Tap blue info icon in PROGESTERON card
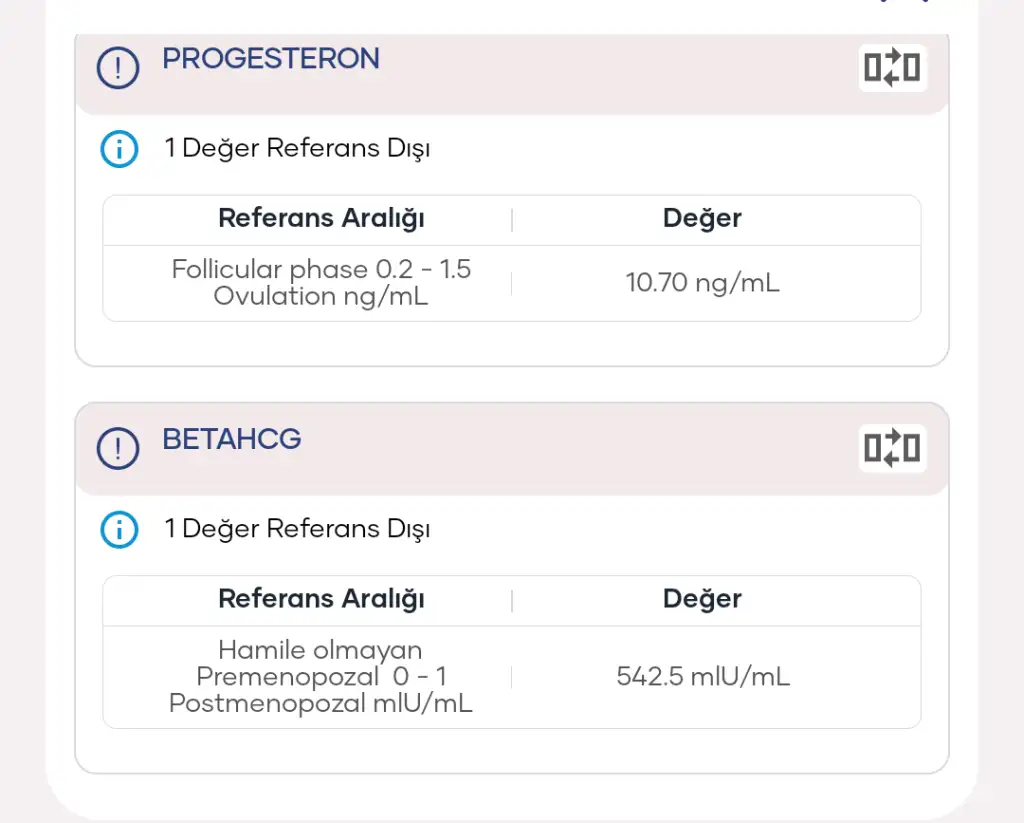Image resolution: width=1024 pixels, height=823 pixels. (119, 149)
